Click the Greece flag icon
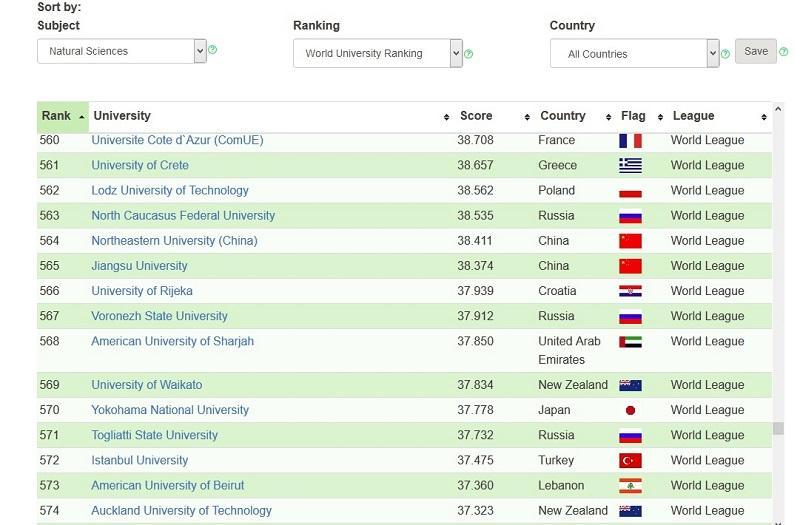800x525 pixels. [x=630, y=166]
